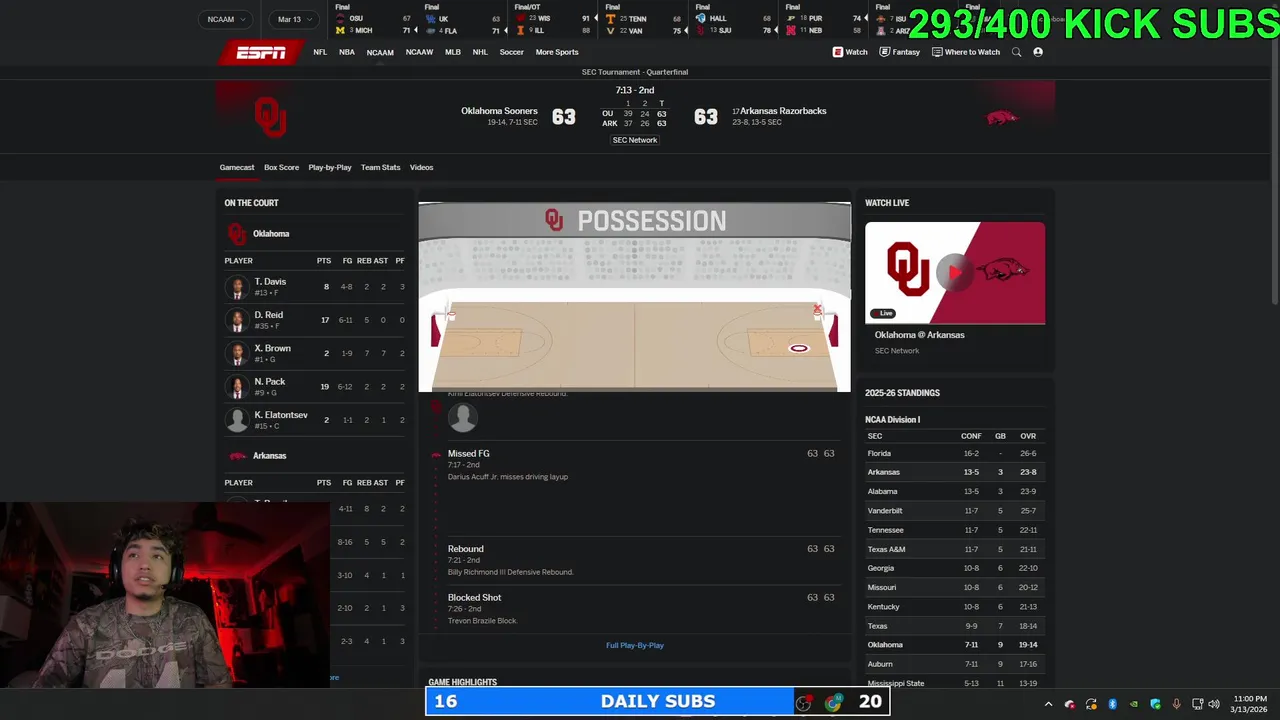This screenshot has height=720, width=1280.
Task: Open the Watch button in ESPN header
Action: coord(850,52)
